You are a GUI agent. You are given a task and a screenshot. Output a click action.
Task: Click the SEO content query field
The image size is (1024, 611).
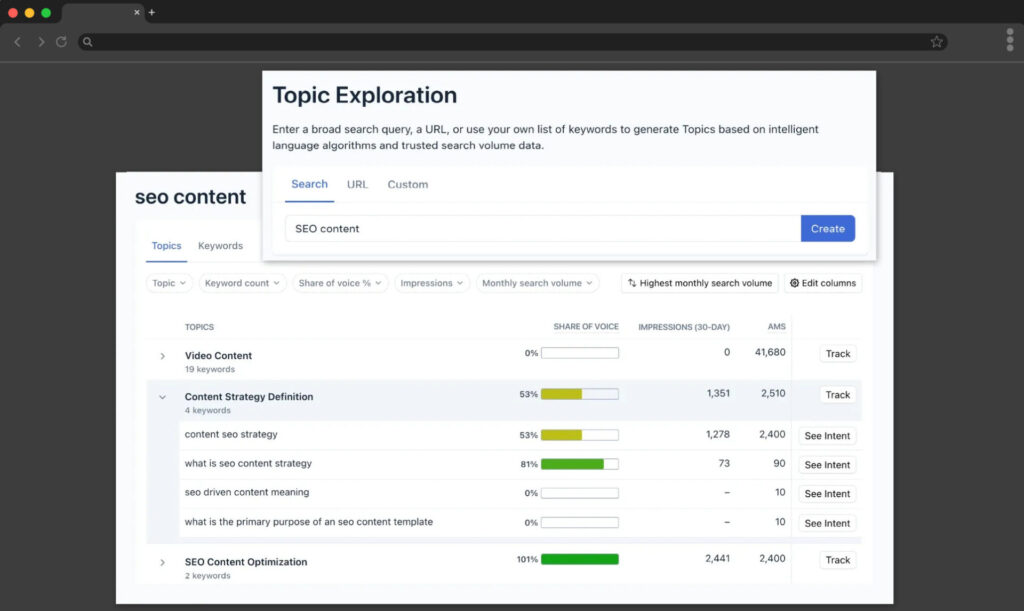point(543,228)
